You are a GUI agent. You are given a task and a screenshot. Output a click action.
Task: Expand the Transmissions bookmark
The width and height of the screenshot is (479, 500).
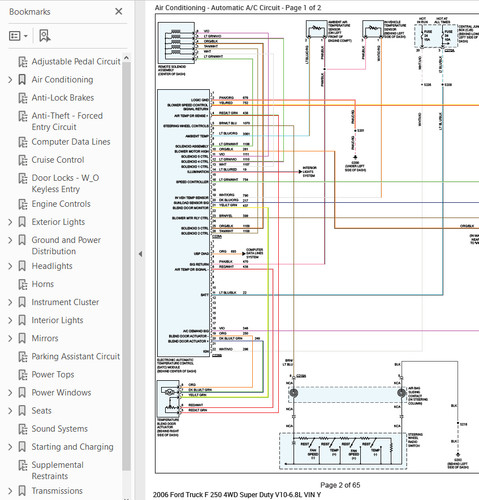pyautogui.click(x=10, y=491)
